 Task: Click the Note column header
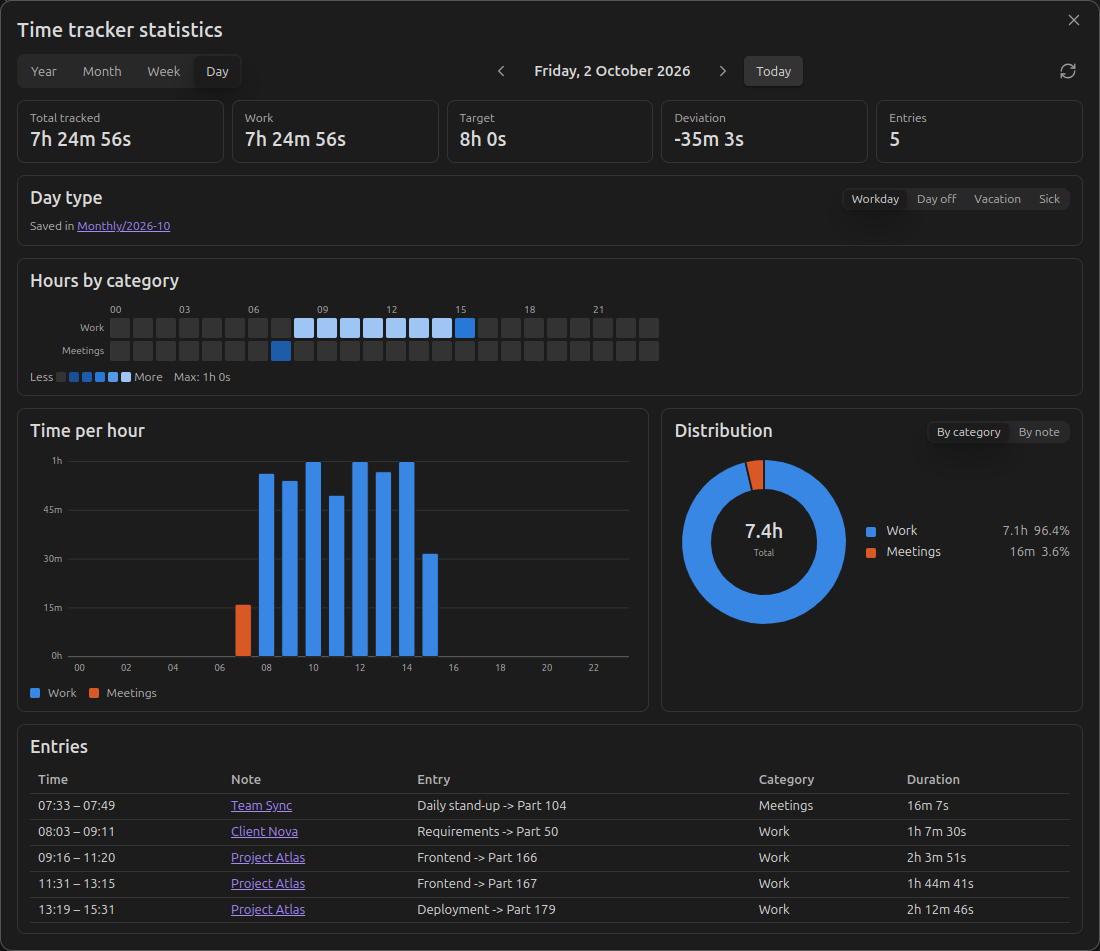tap(246, 780)
